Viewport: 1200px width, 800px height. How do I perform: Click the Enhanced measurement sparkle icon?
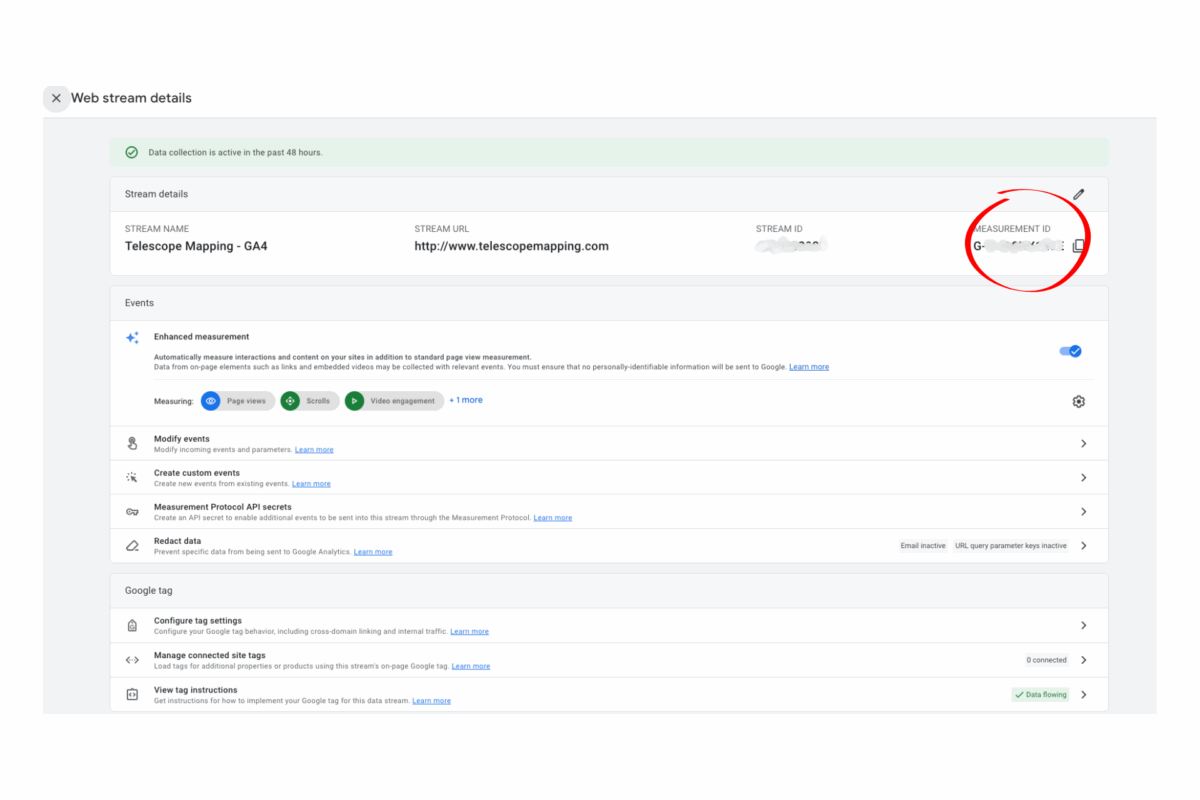click(x=132, y=338)
